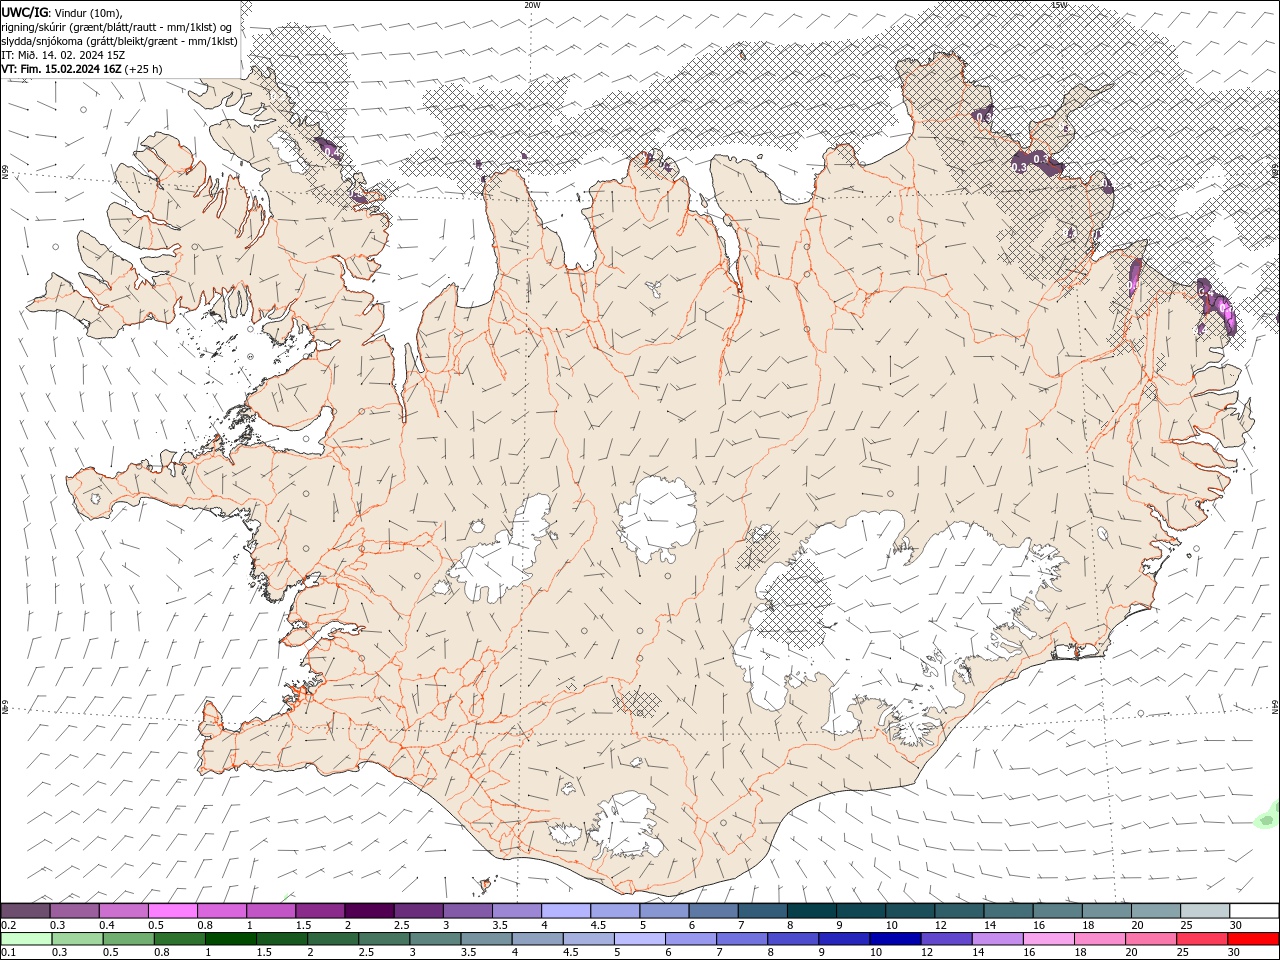1280x960 pixels.
Task: Click the upper legend swatch between 4 and 4.5
Action: (565, 910)
